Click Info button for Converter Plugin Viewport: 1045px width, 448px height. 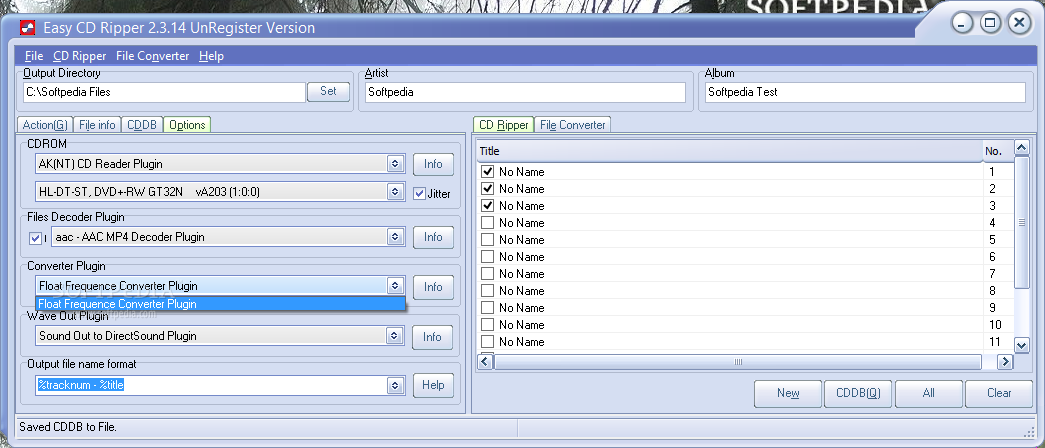[433, 287]
